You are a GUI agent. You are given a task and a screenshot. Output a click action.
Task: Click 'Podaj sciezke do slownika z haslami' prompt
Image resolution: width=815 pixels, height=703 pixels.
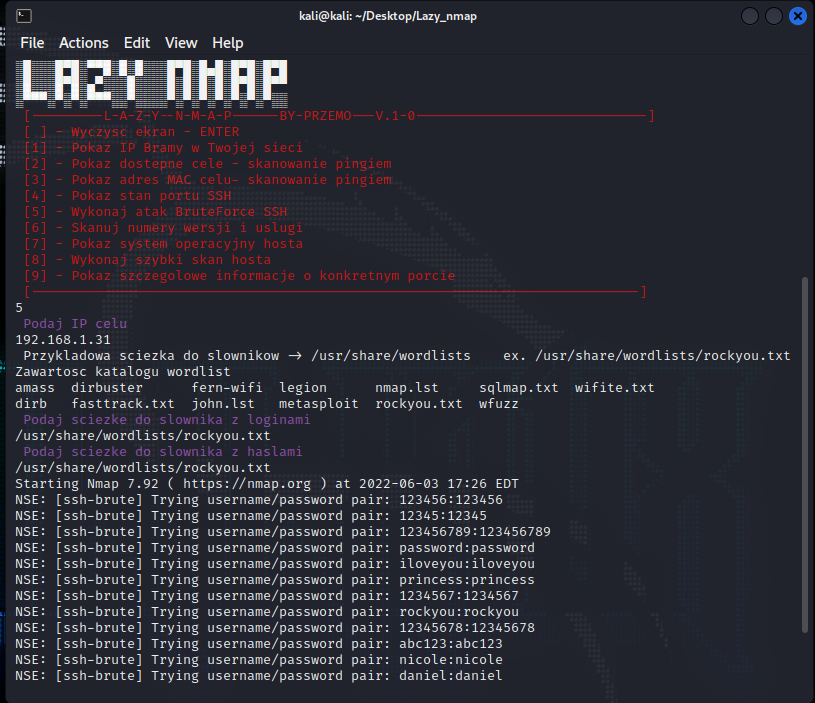pyautogui.click(x=163, y=452)
